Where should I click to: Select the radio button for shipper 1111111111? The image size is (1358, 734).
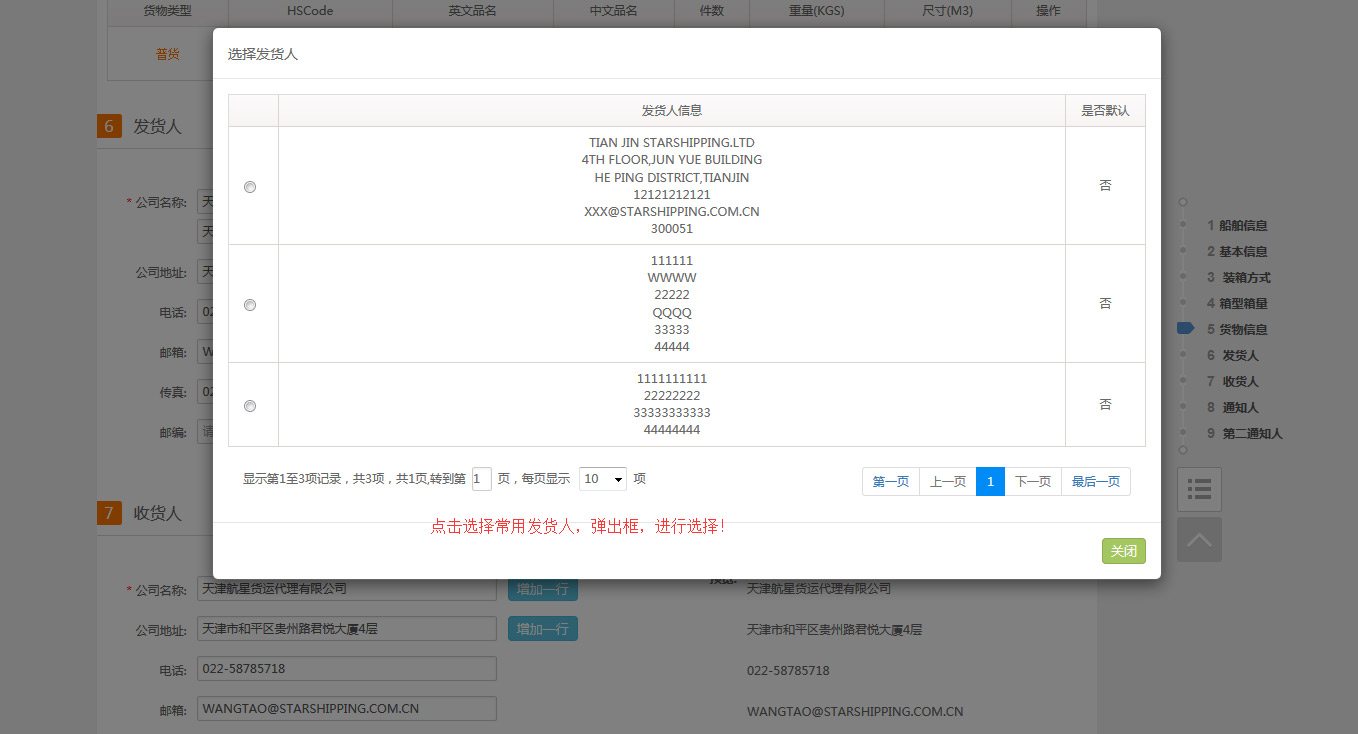(250, 406)
